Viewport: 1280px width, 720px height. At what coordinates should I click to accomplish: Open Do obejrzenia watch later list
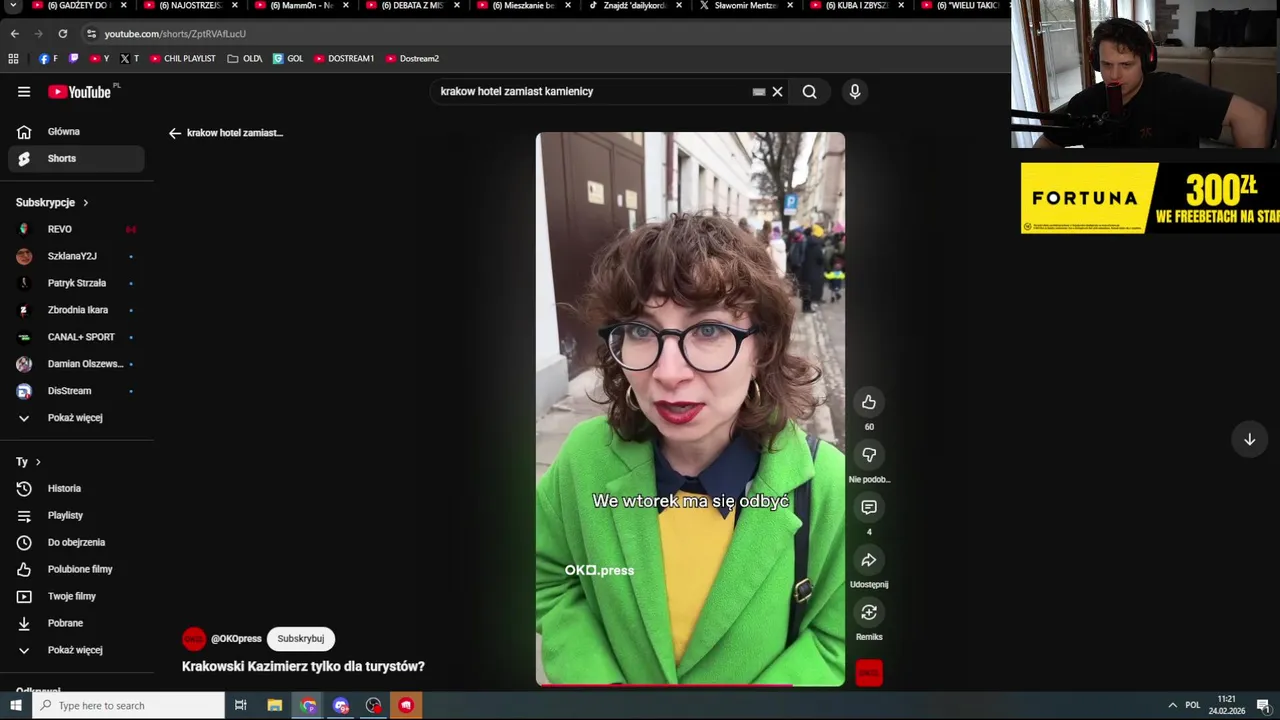point(76,542)
